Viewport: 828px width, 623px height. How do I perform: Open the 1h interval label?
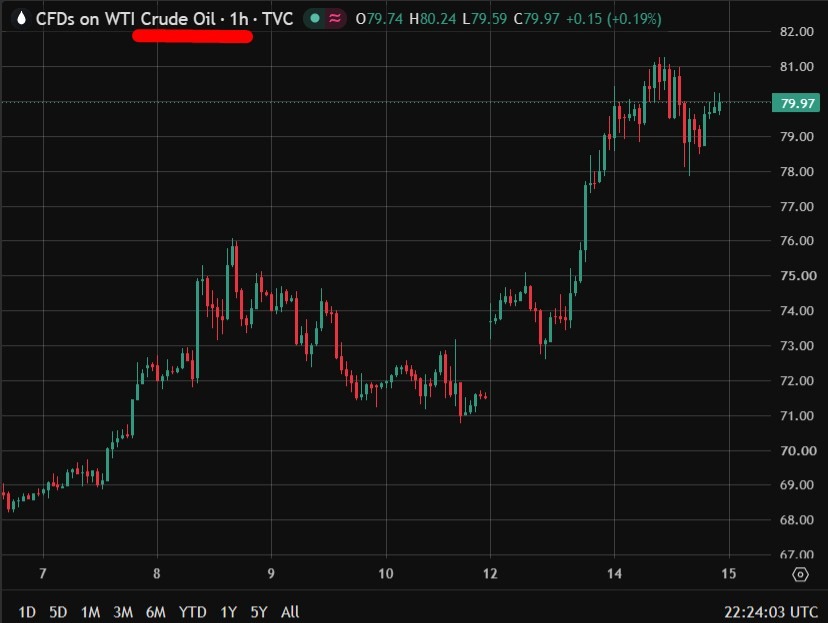tap(239, 19)
